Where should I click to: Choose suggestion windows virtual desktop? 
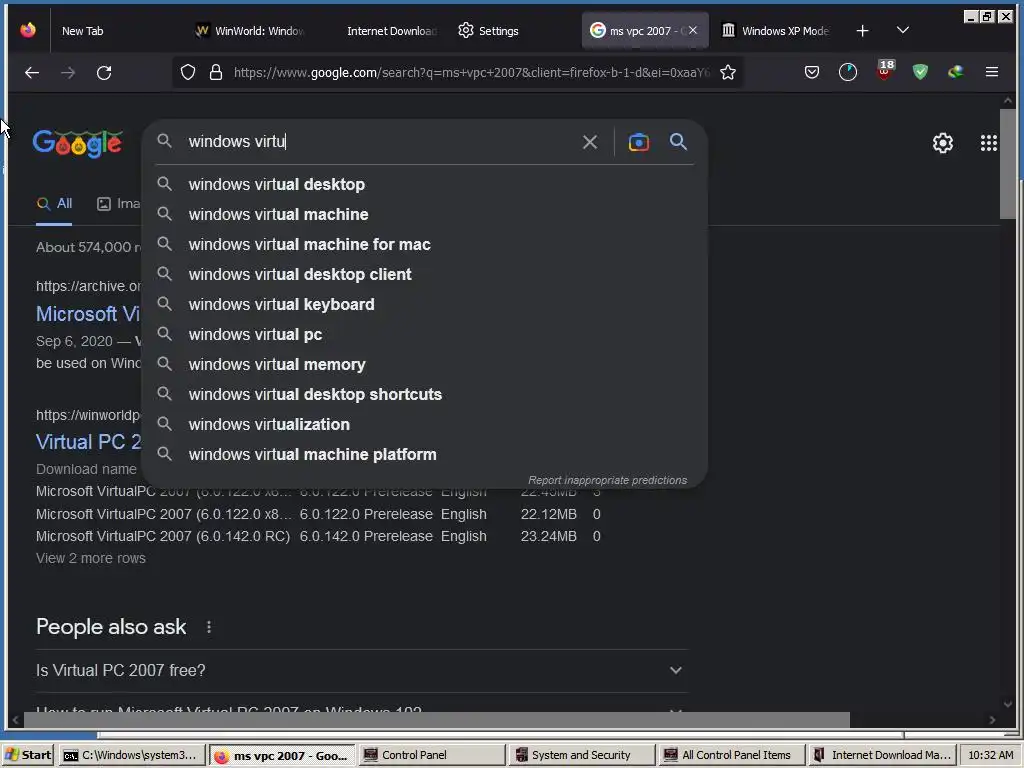click(424, 184)
